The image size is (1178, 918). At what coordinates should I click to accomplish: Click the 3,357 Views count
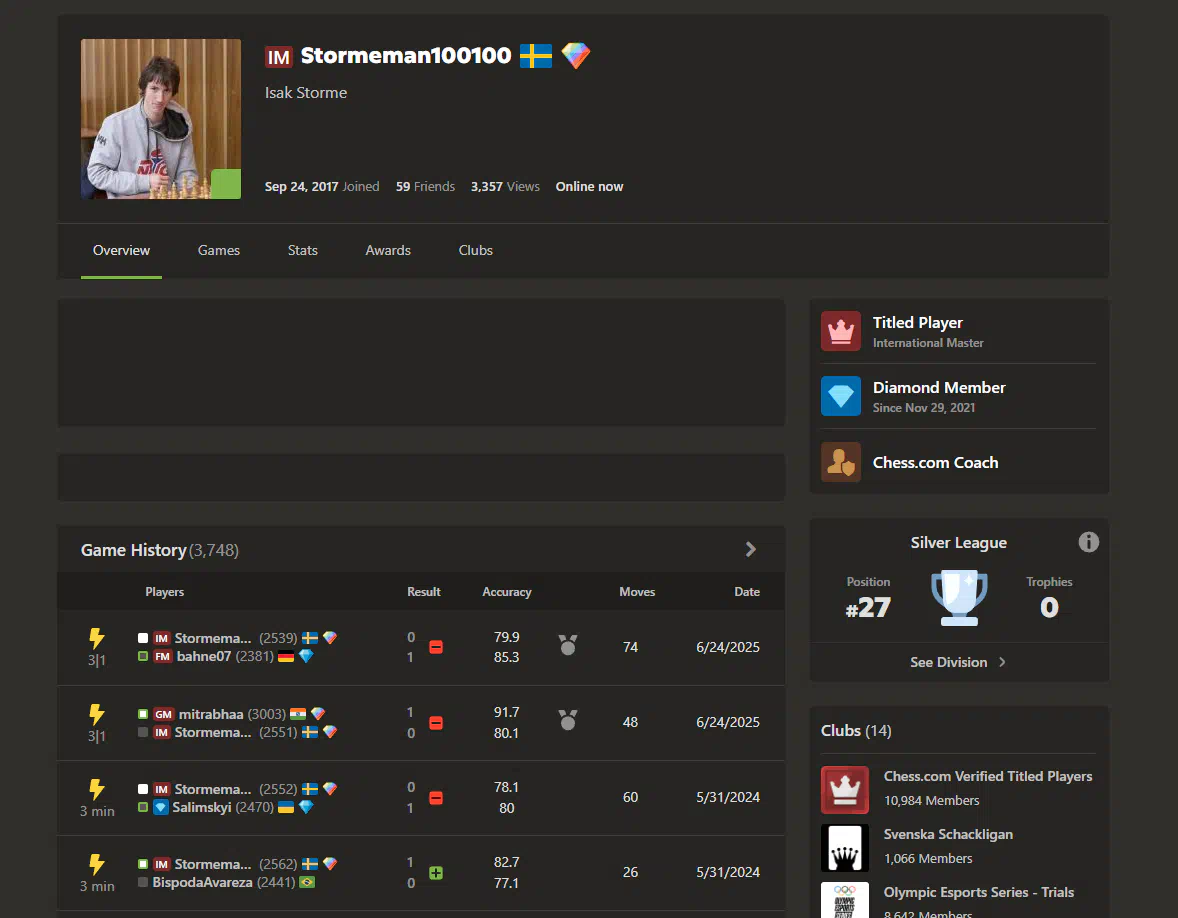tap(505, 186)
